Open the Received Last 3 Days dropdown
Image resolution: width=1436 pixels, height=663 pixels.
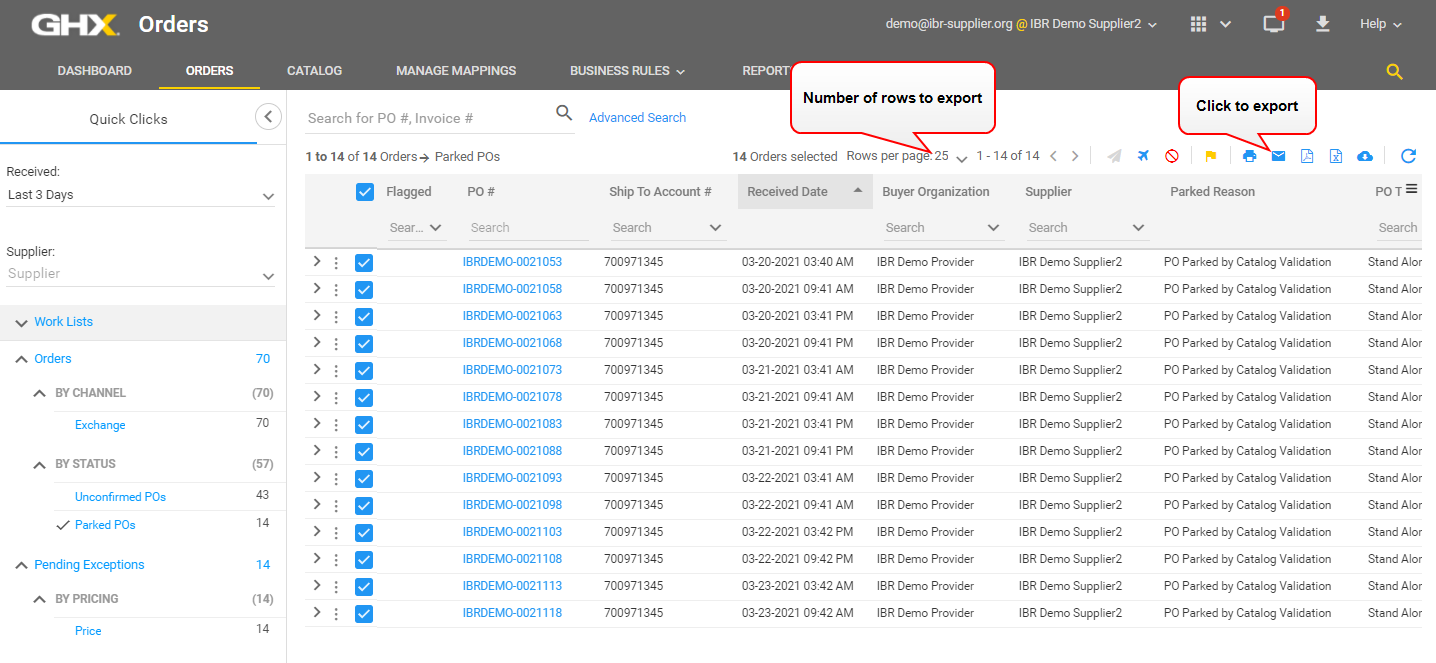coord(140,195)
